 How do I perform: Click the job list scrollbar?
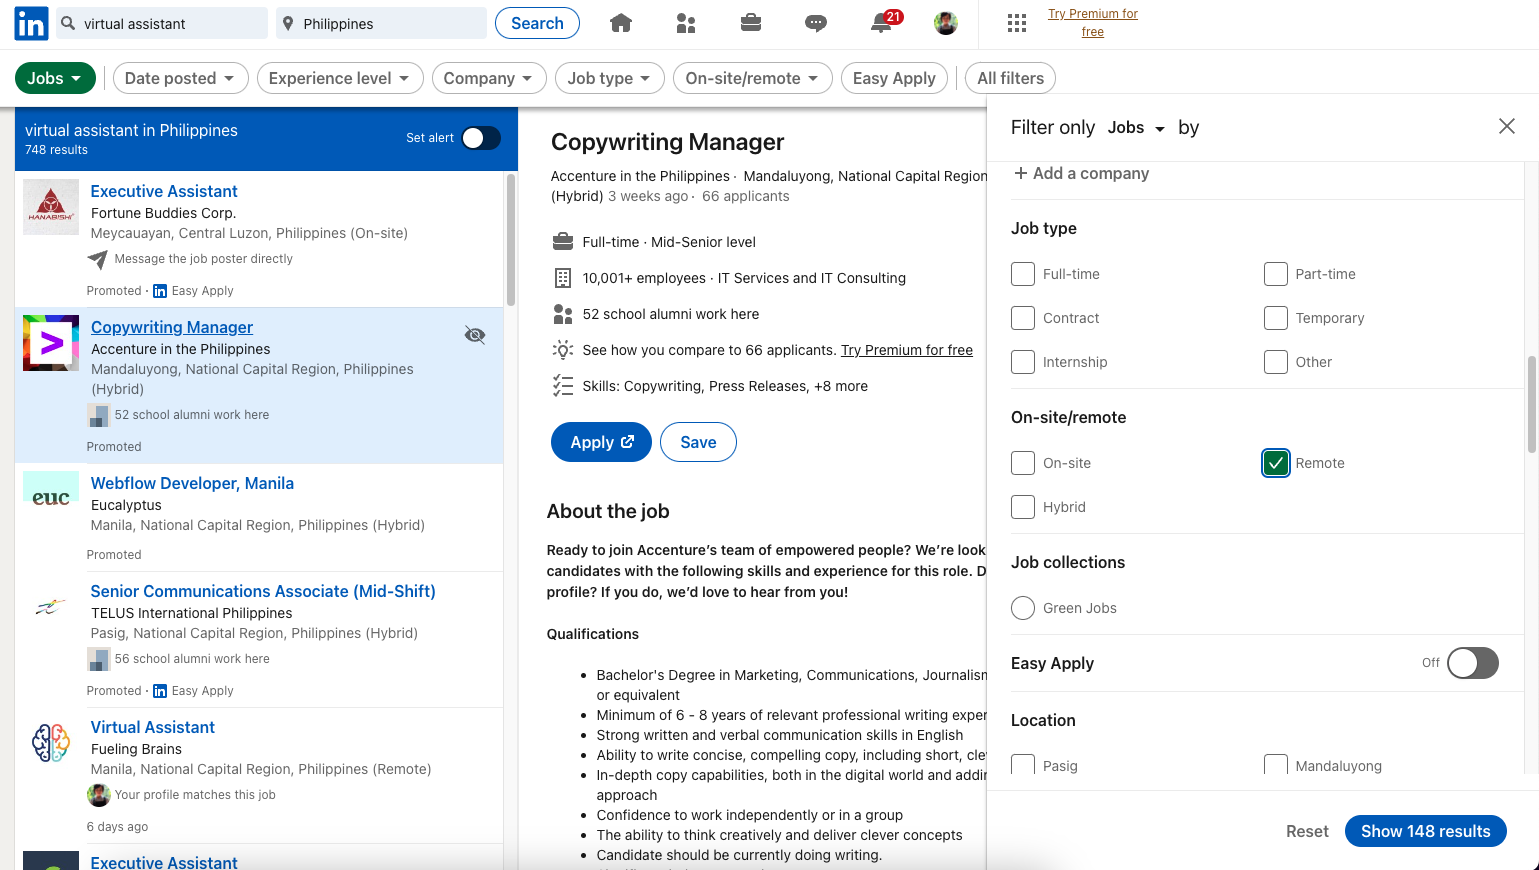[511, 240]
